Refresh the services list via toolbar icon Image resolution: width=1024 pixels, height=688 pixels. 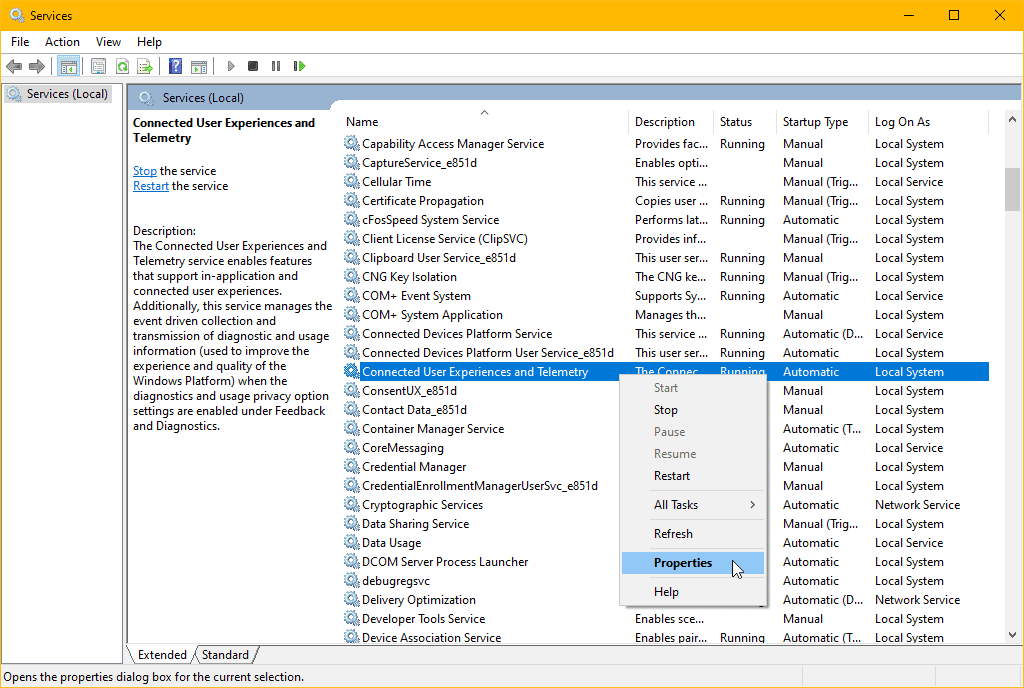122,66
